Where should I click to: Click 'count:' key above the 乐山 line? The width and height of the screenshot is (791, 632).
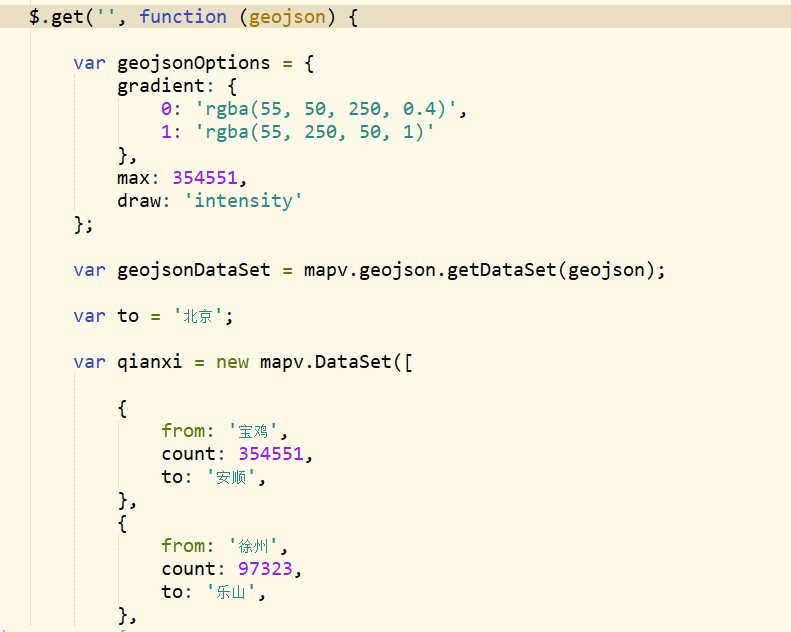click(193, 569)
